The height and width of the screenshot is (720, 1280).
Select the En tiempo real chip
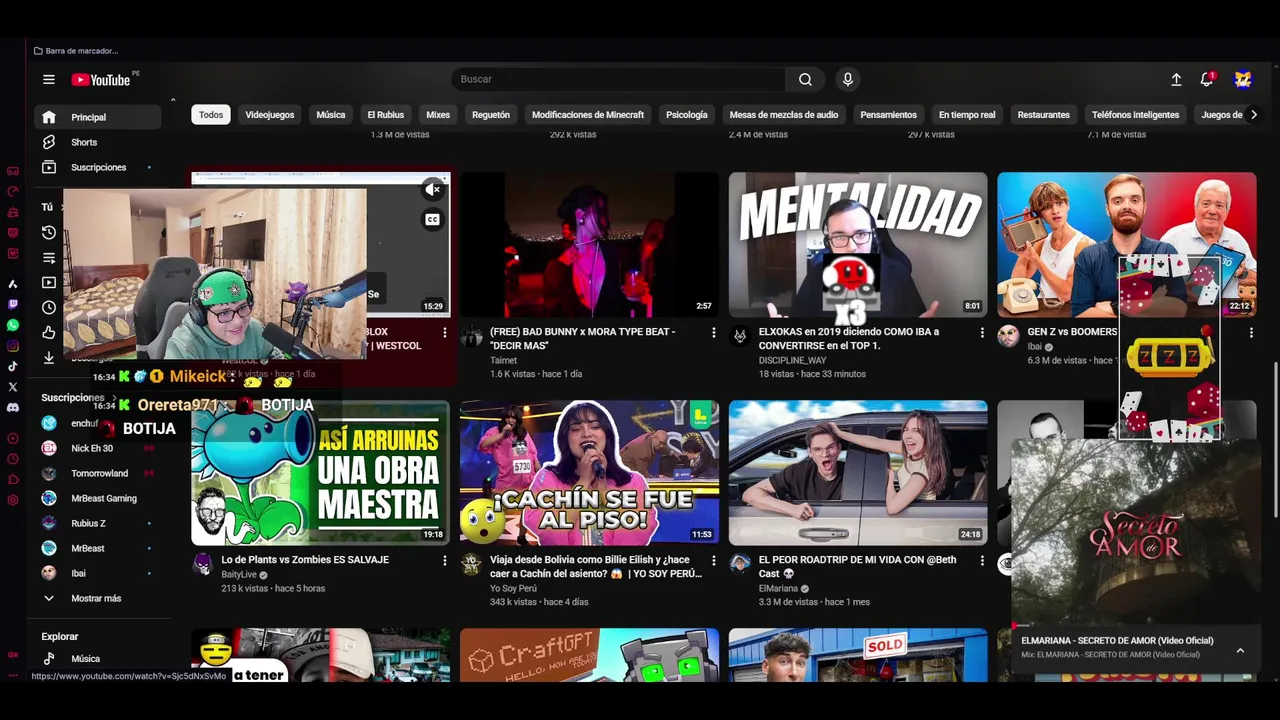[x=967, y=115]
